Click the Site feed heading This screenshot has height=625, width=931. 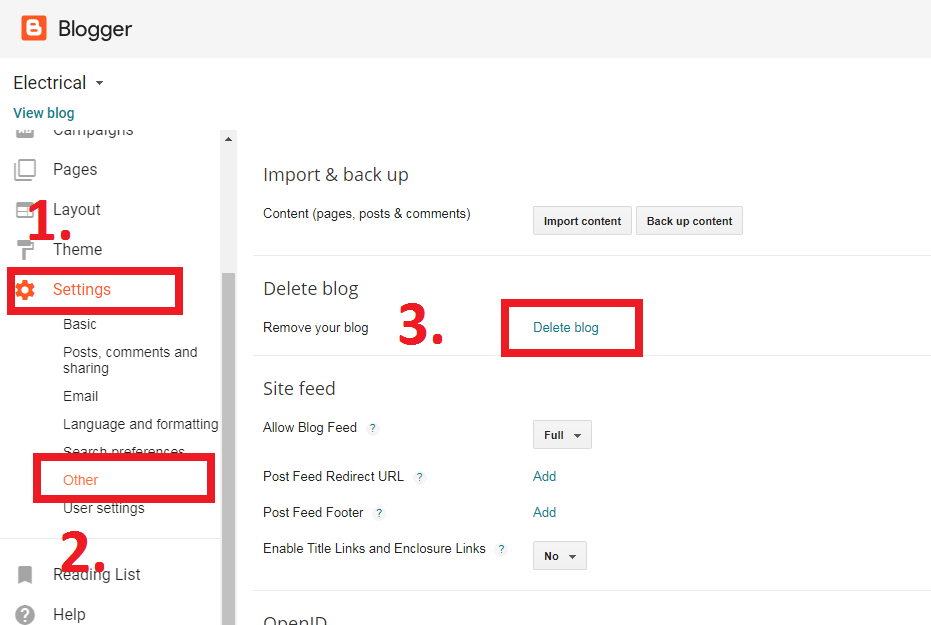(x=299, y=389)
